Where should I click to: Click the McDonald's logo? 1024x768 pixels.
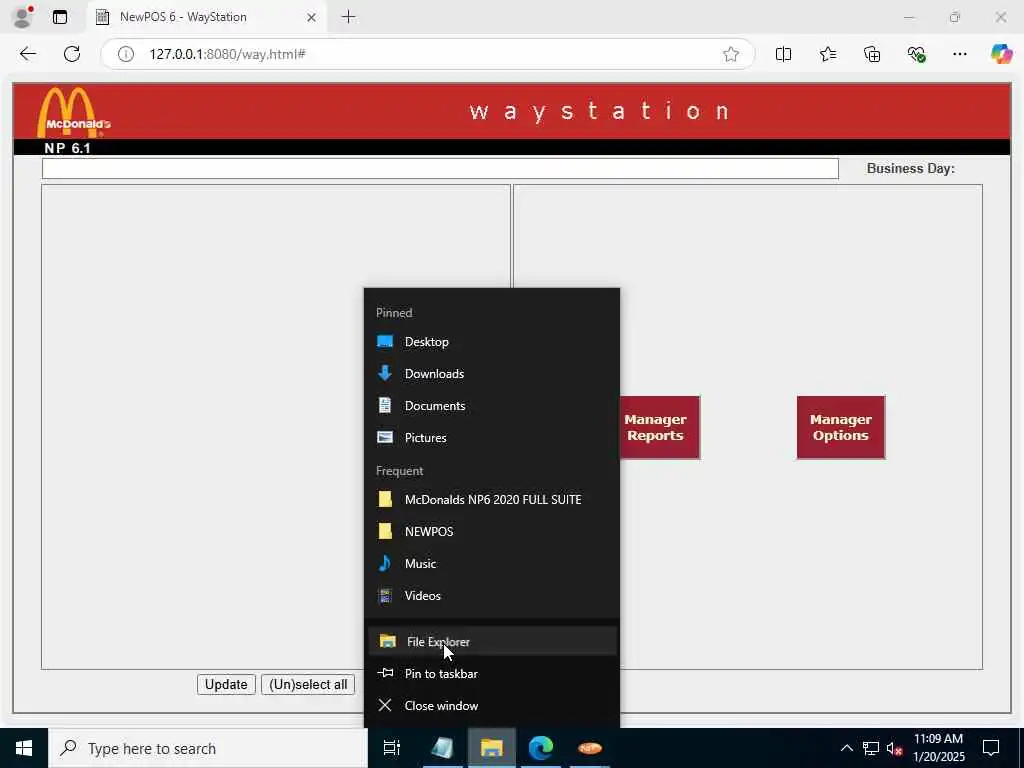coord(72,112)
